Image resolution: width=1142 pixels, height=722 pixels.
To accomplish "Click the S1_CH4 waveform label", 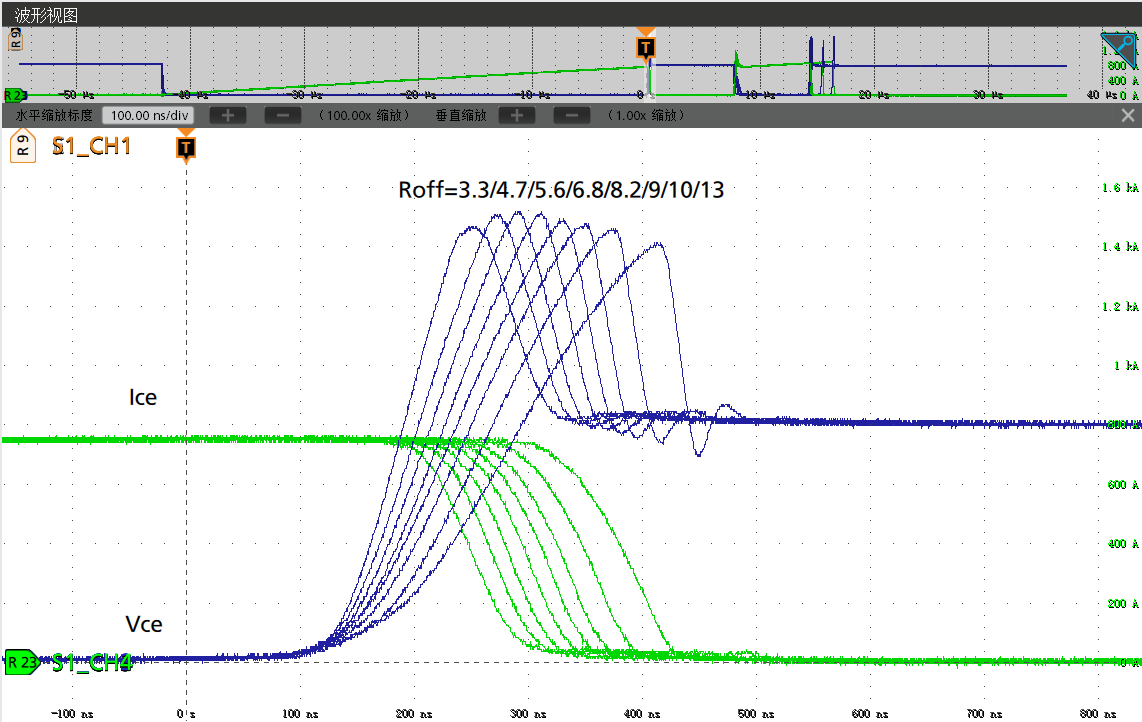I will (x=92, y=661).
